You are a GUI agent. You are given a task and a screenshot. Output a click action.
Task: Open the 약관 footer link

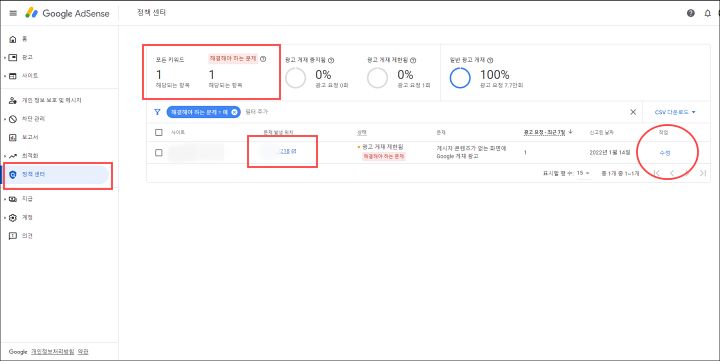click(83, 351)
